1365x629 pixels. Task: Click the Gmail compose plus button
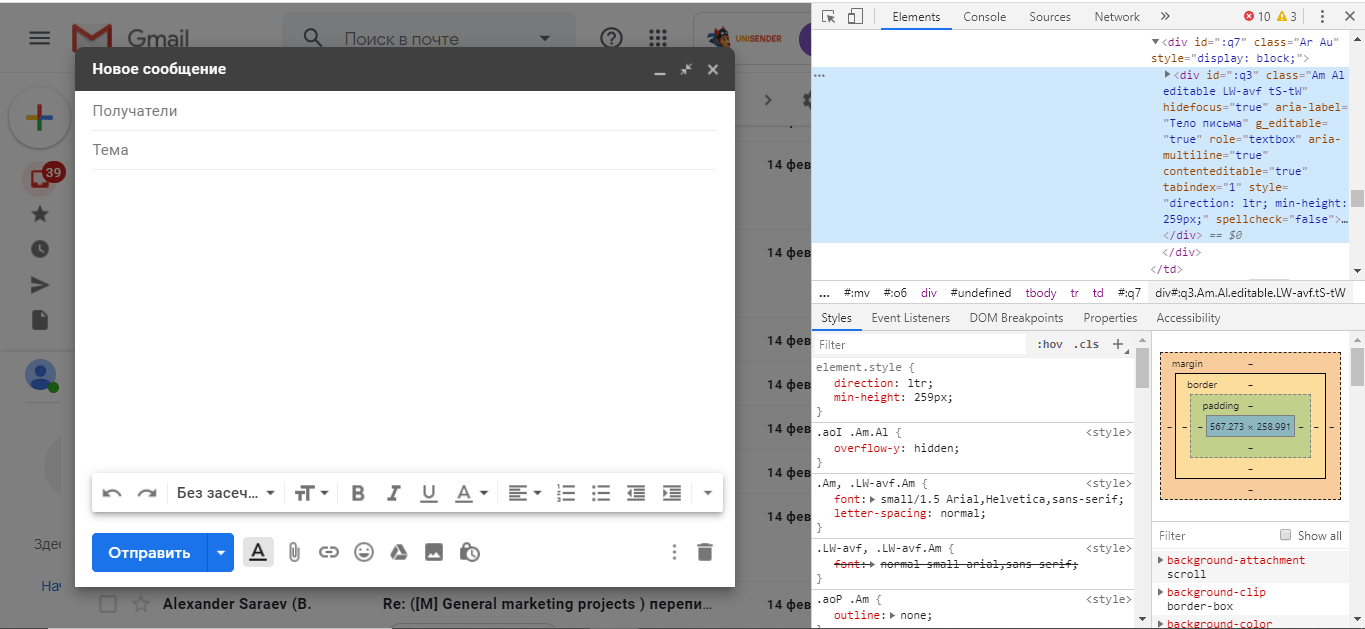(39, 118)
